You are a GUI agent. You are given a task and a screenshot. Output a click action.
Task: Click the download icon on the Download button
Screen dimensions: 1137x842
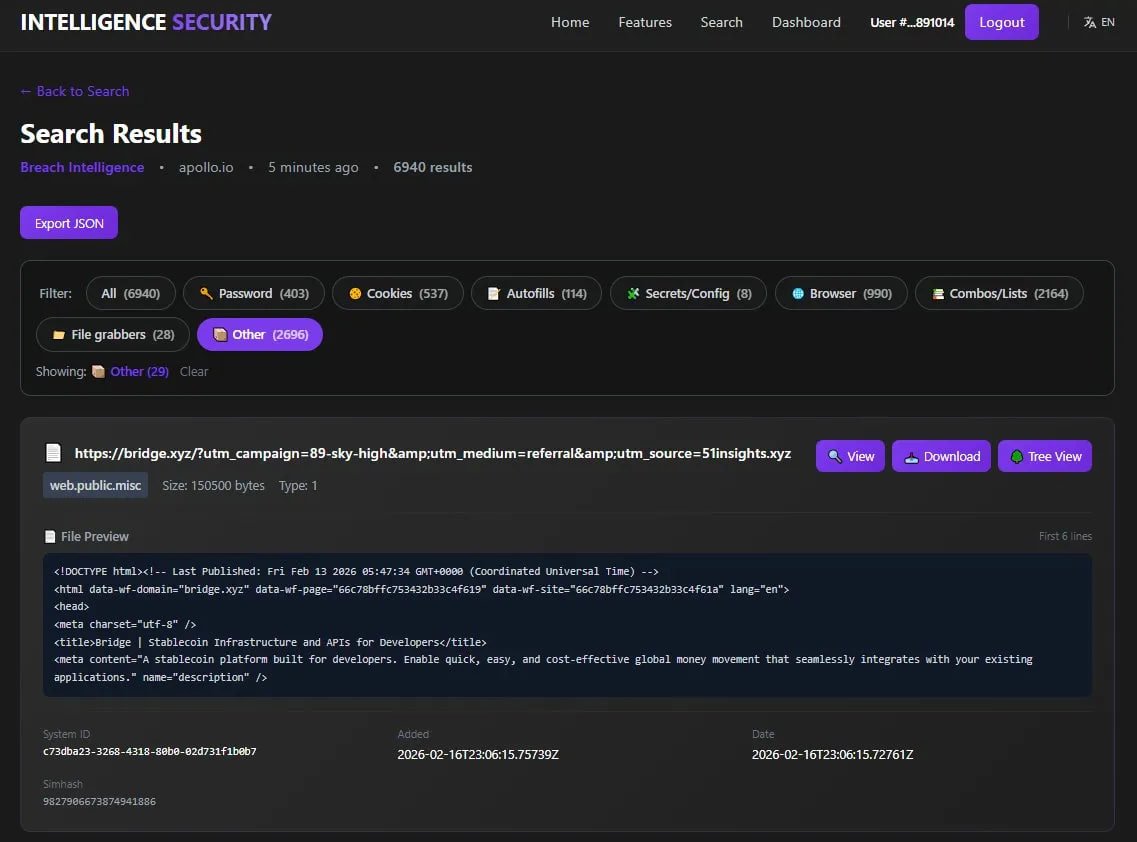pos(913,456)
